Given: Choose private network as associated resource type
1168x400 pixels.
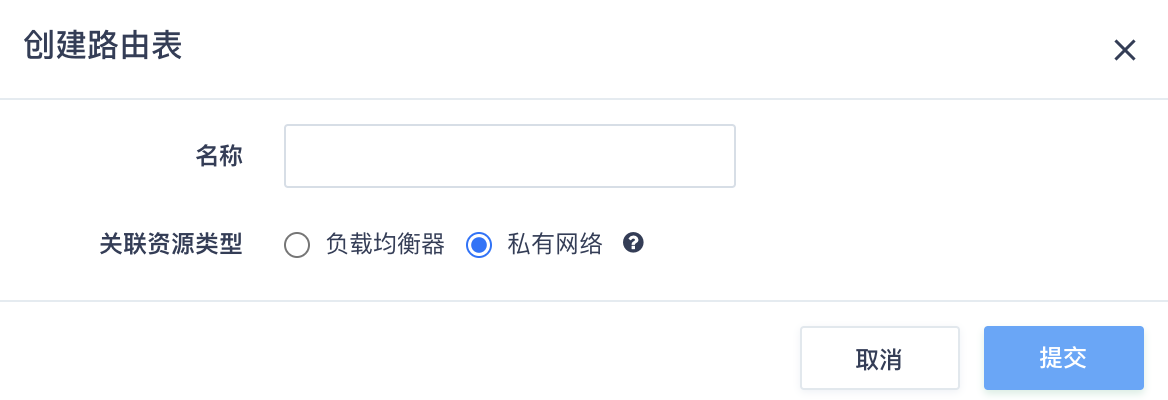Looking at the screenshot, I should (478, 244).
